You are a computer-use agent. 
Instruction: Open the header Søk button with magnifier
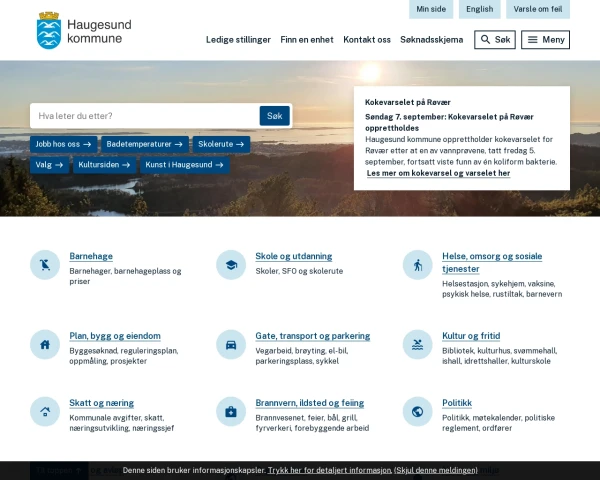[495, 40]
